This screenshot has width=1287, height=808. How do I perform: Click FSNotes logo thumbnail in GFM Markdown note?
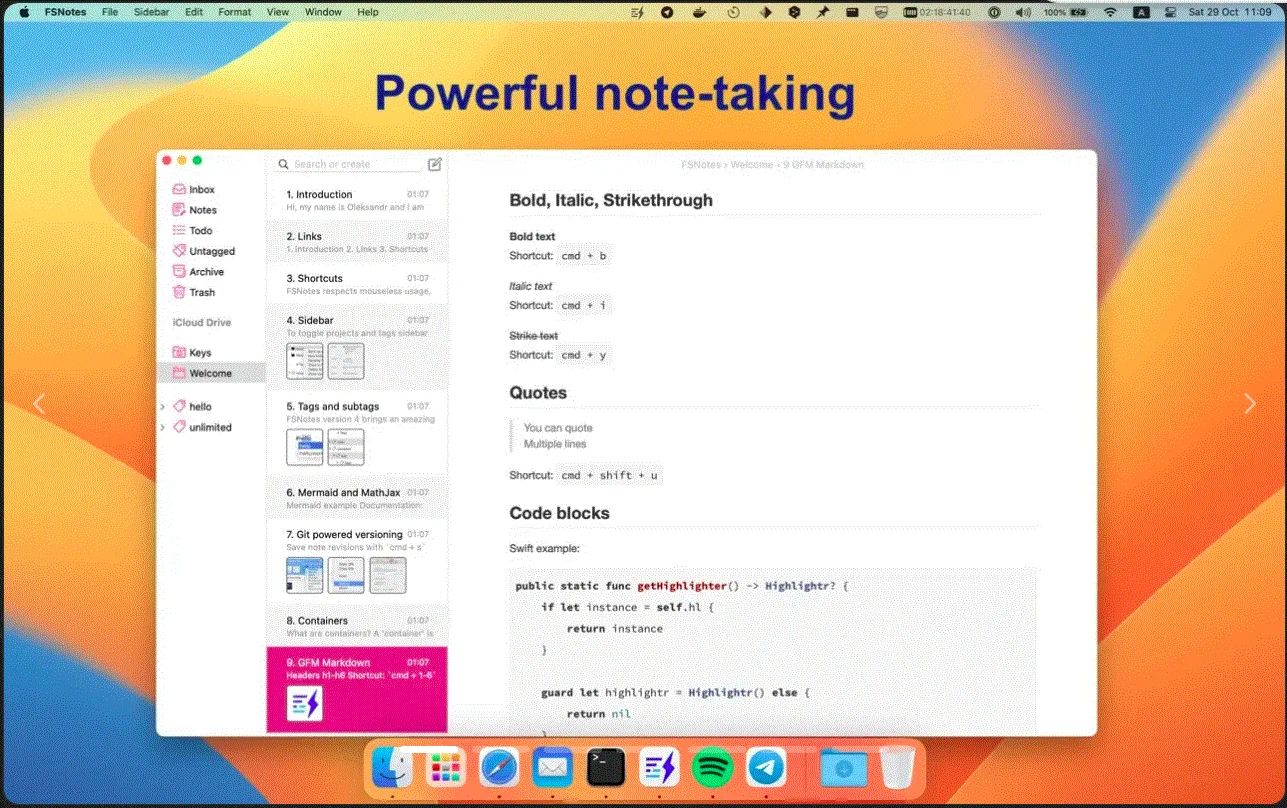coord(305,704)
